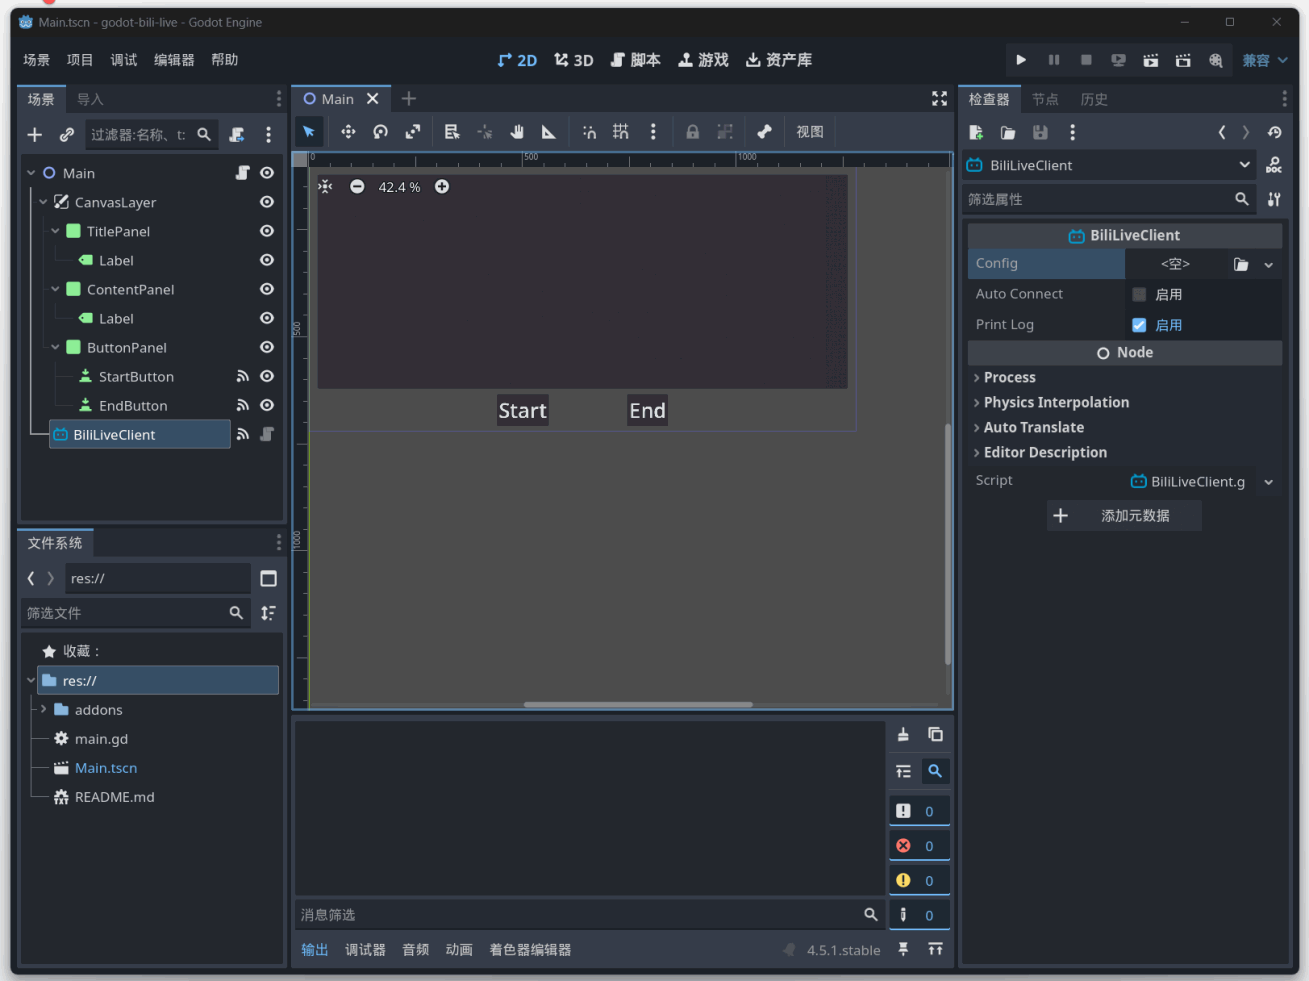Zoom in the 2D viewport
1309x981 pixels.
pos(442,187)
